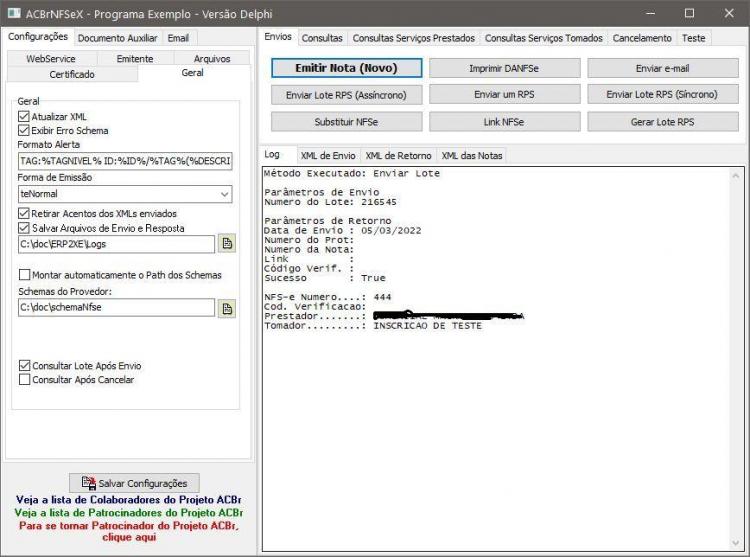Click 'Método Executado: Enviar Lote' log line
Screen dimensions: 750x557
352,174
